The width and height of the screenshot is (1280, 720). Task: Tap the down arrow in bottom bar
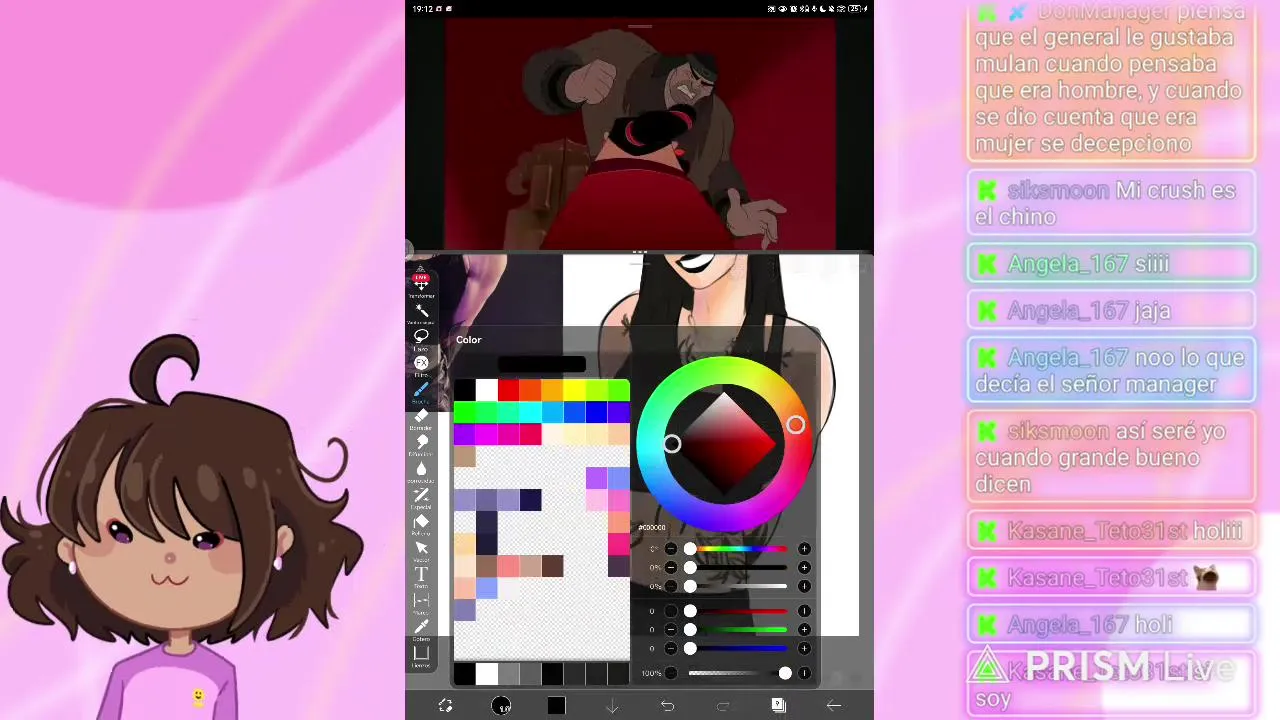[612, 706]
